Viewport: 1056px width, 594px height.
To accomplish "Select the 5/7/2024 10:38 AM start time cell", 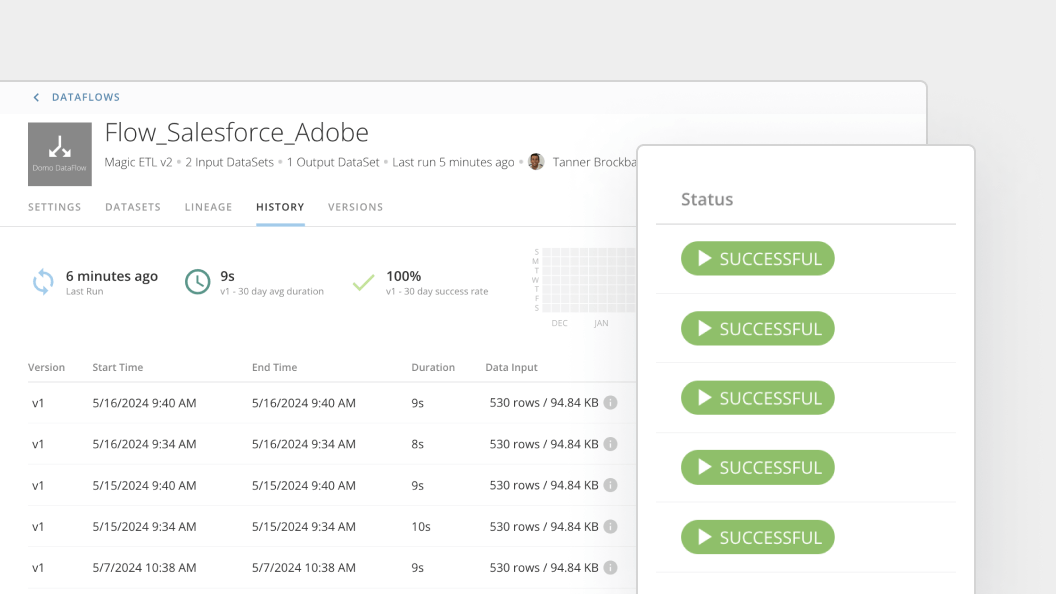I will 144,568.
